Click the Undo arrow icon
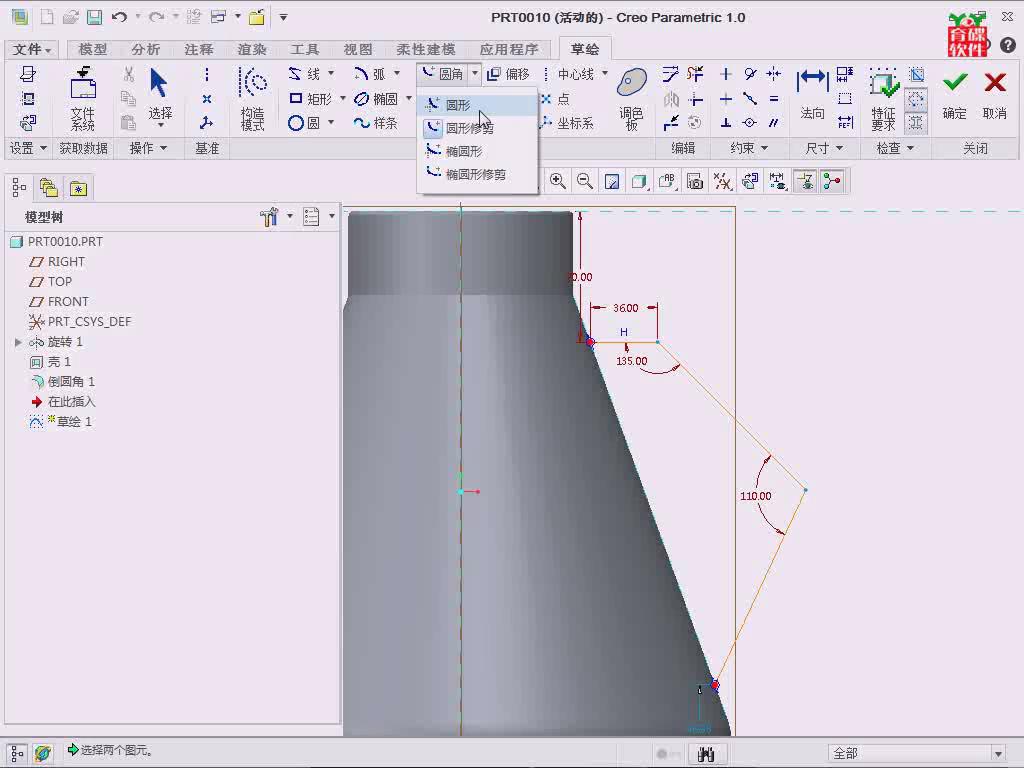This screenshot has width=1024, height=768. click(x=119, y=17)
